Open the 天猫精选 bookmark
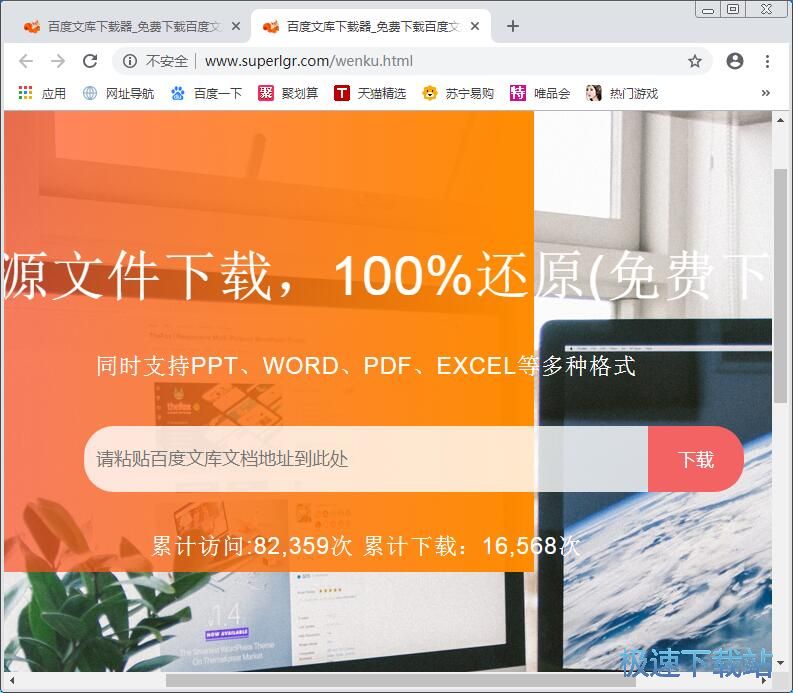 tap(370, 94)
